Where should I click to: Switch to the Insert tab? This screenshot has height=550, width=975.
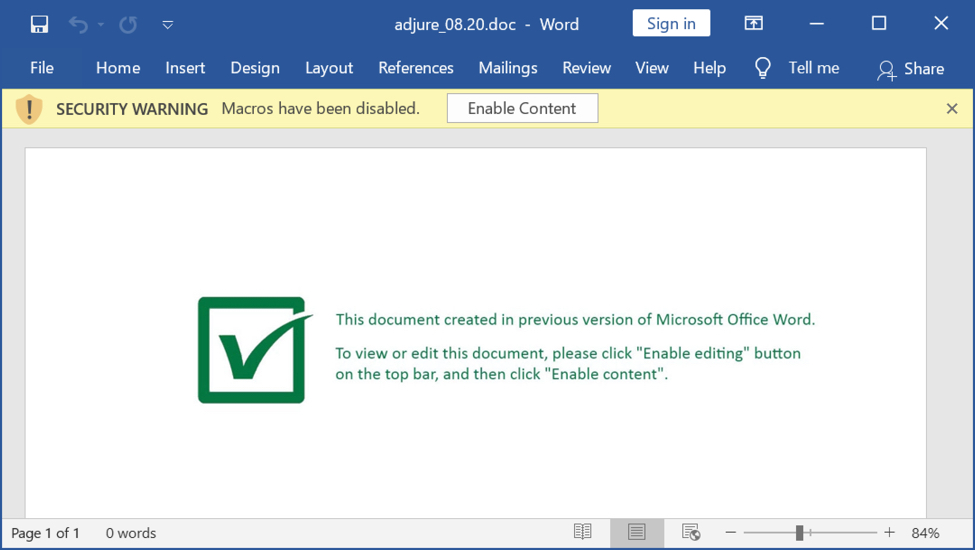(185, 68)
